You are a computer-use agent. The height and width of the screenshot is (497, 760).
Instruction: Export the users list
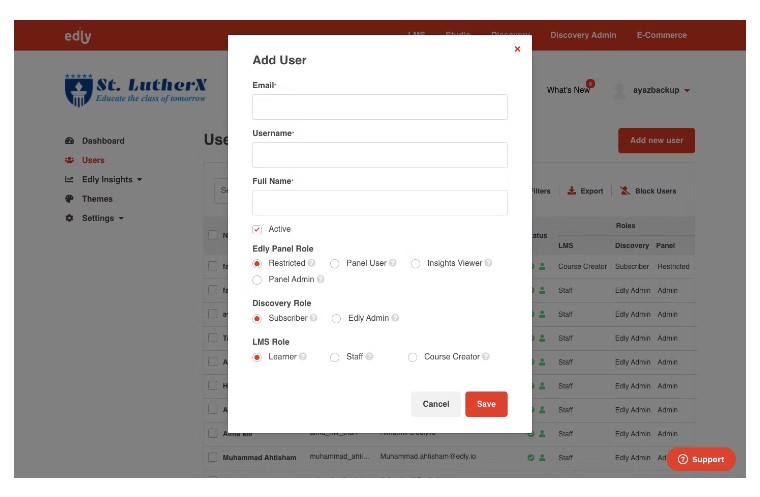point(586,191)
